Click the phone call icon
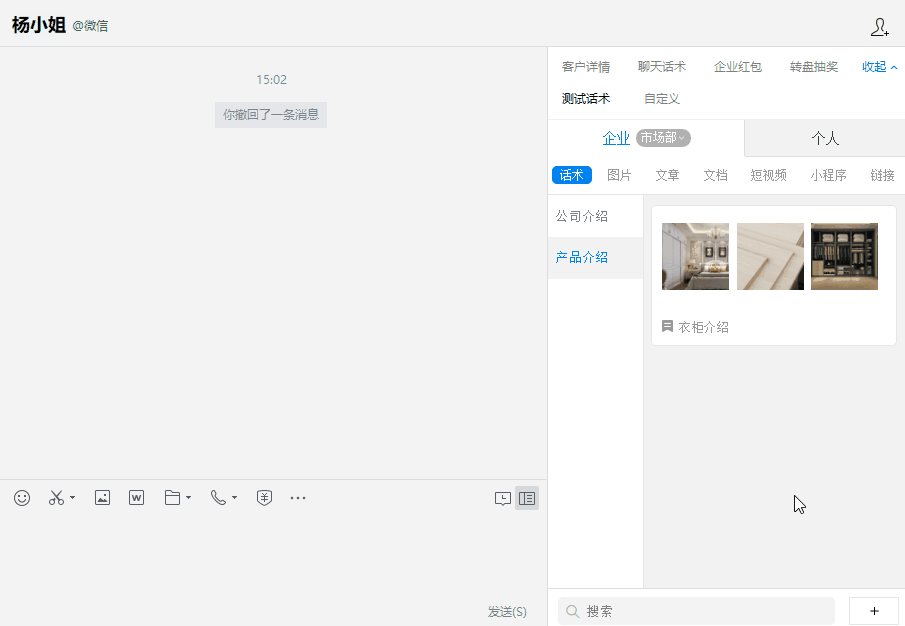 pos(218,497)
